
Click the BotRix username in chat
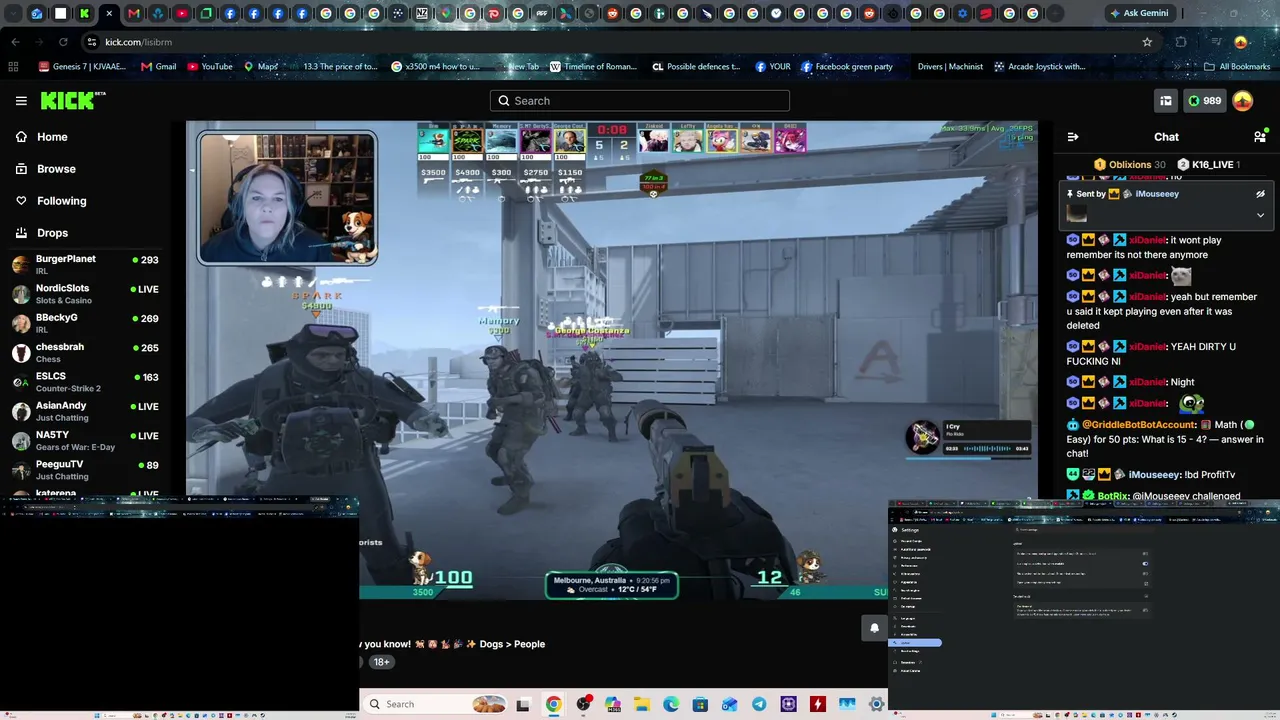[1113, 496]
